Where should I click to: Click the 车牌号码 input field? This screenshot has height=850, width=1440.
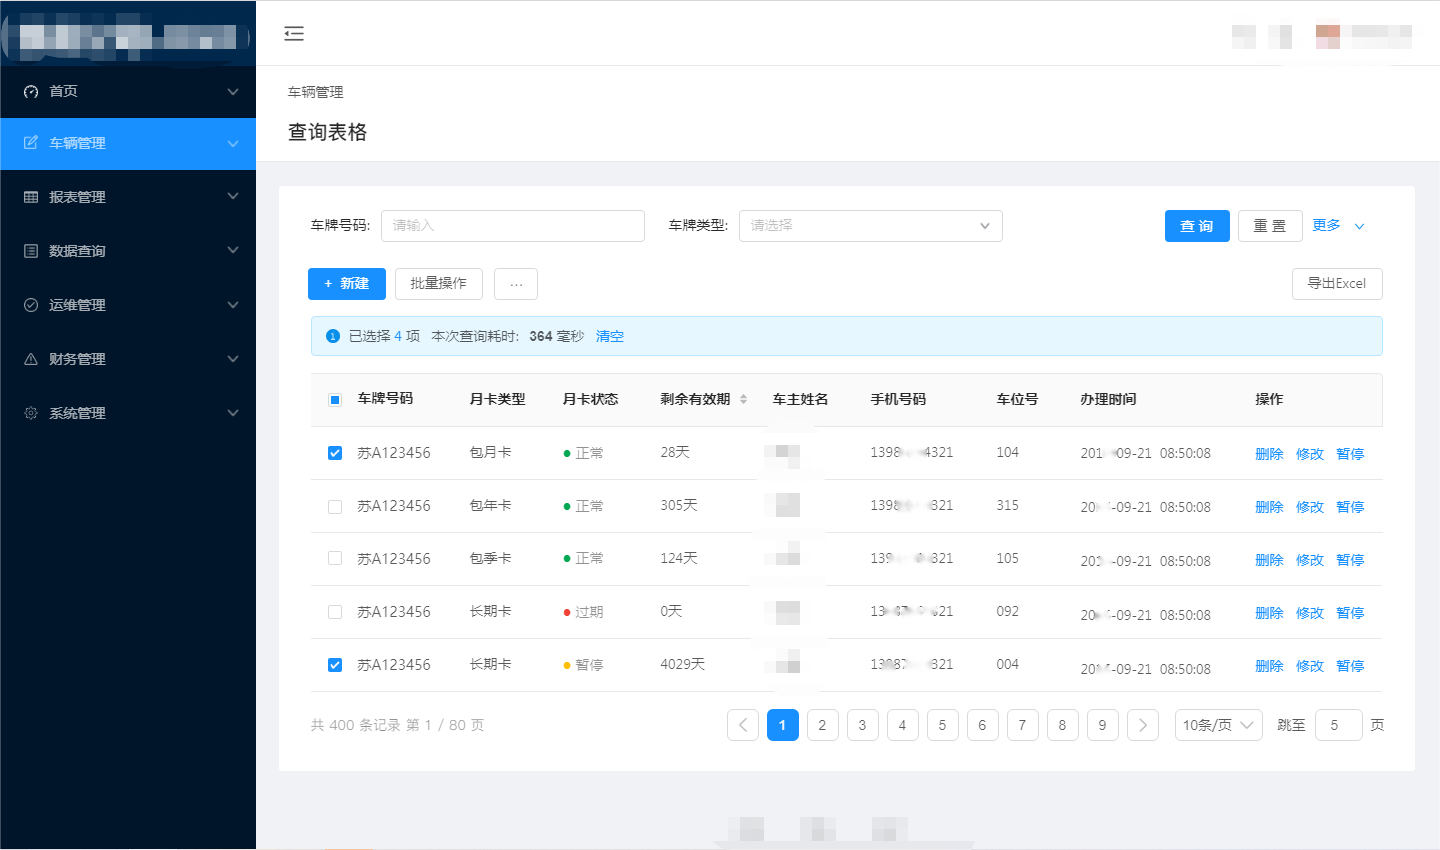click(x=512, y=226)
